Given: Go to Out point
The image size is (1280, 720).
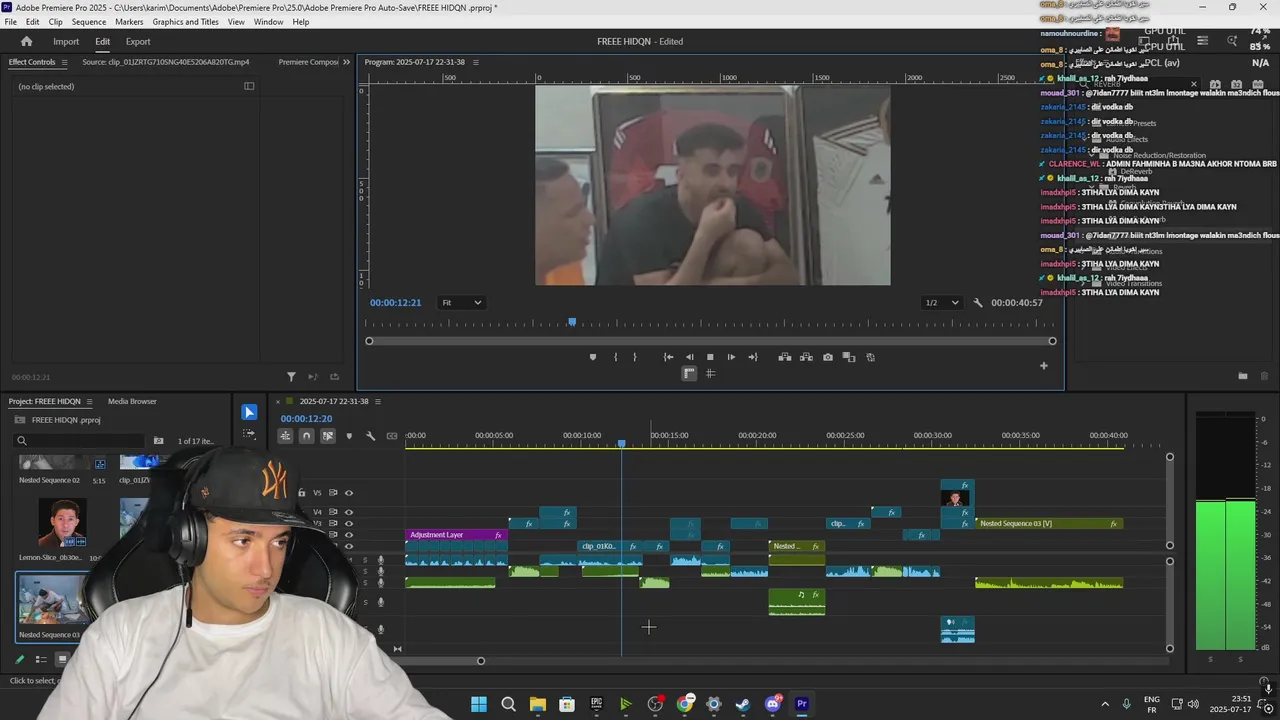Looking at the screenshot, I should 753,357.
